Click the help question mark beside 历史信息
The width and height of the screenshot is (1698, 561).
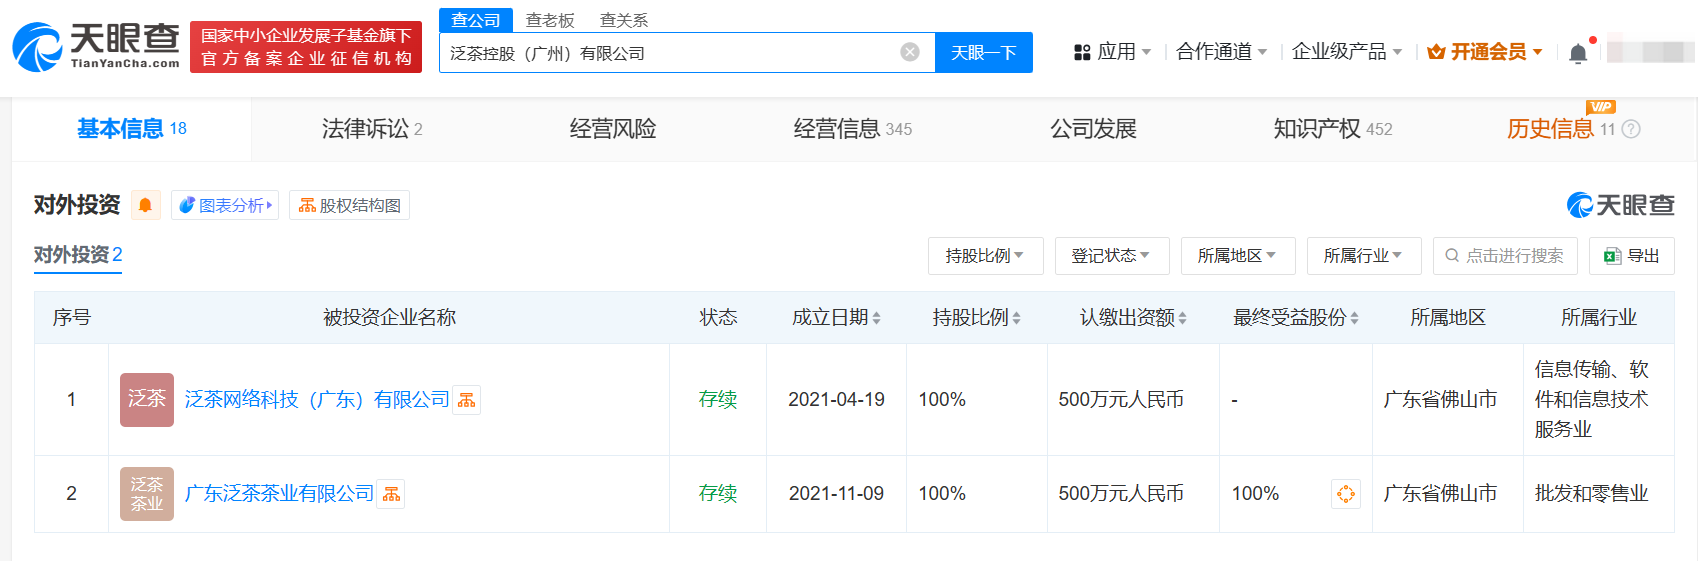click(1631, 129)
